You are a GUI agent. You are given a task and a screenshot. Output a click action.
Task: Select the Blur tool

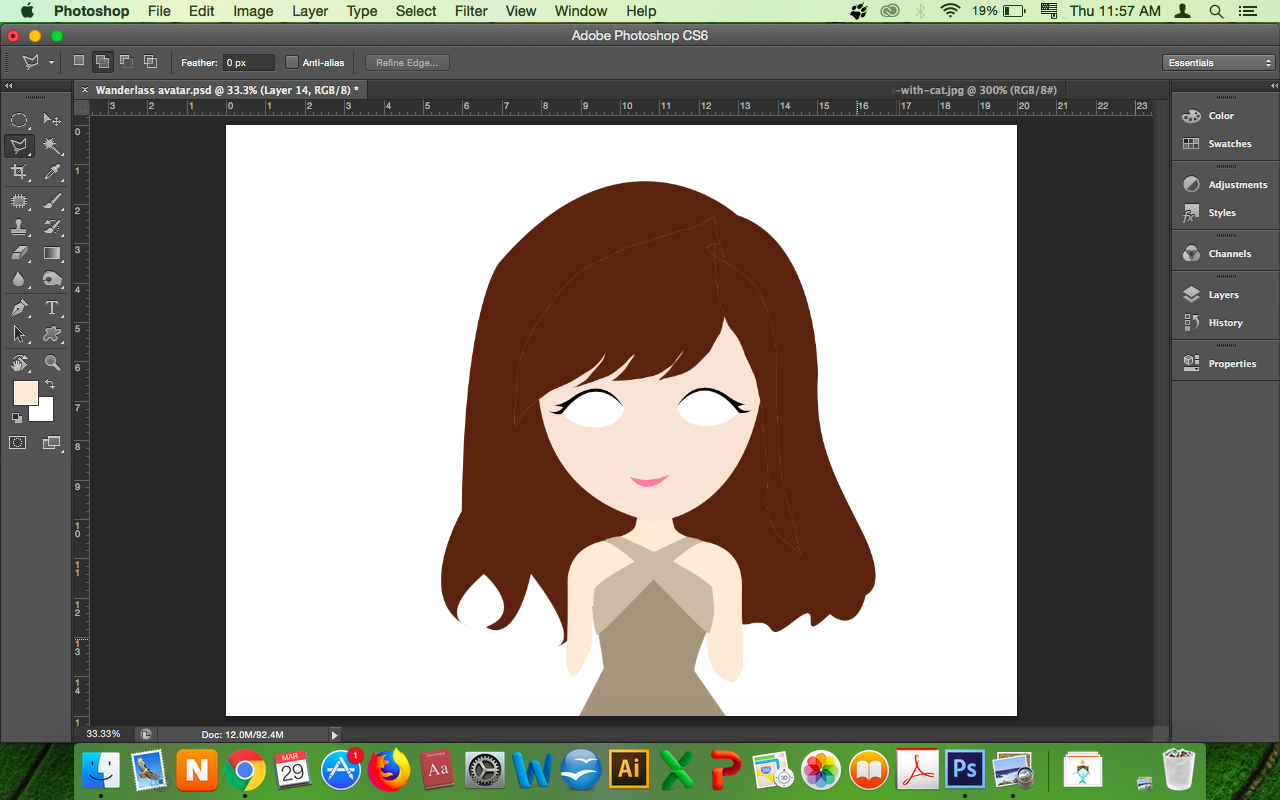point(19,279)
